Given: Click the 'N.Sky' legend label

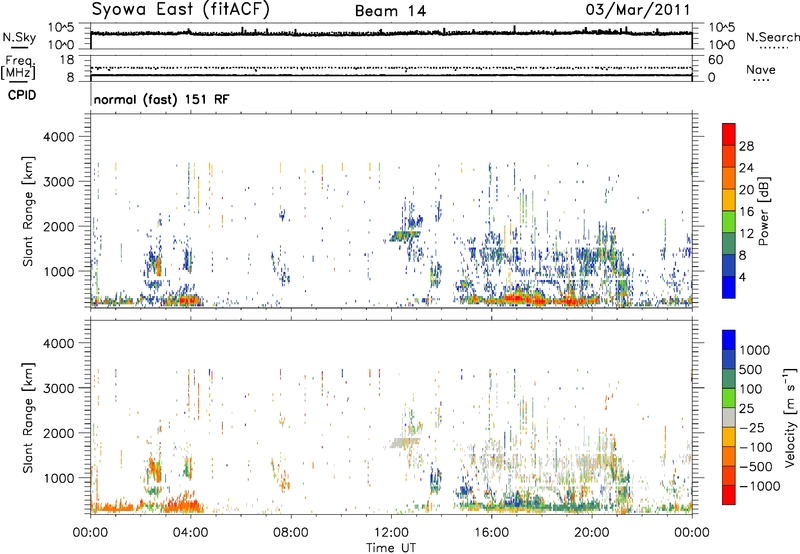Looking at the screenshot, I should 19,38.
